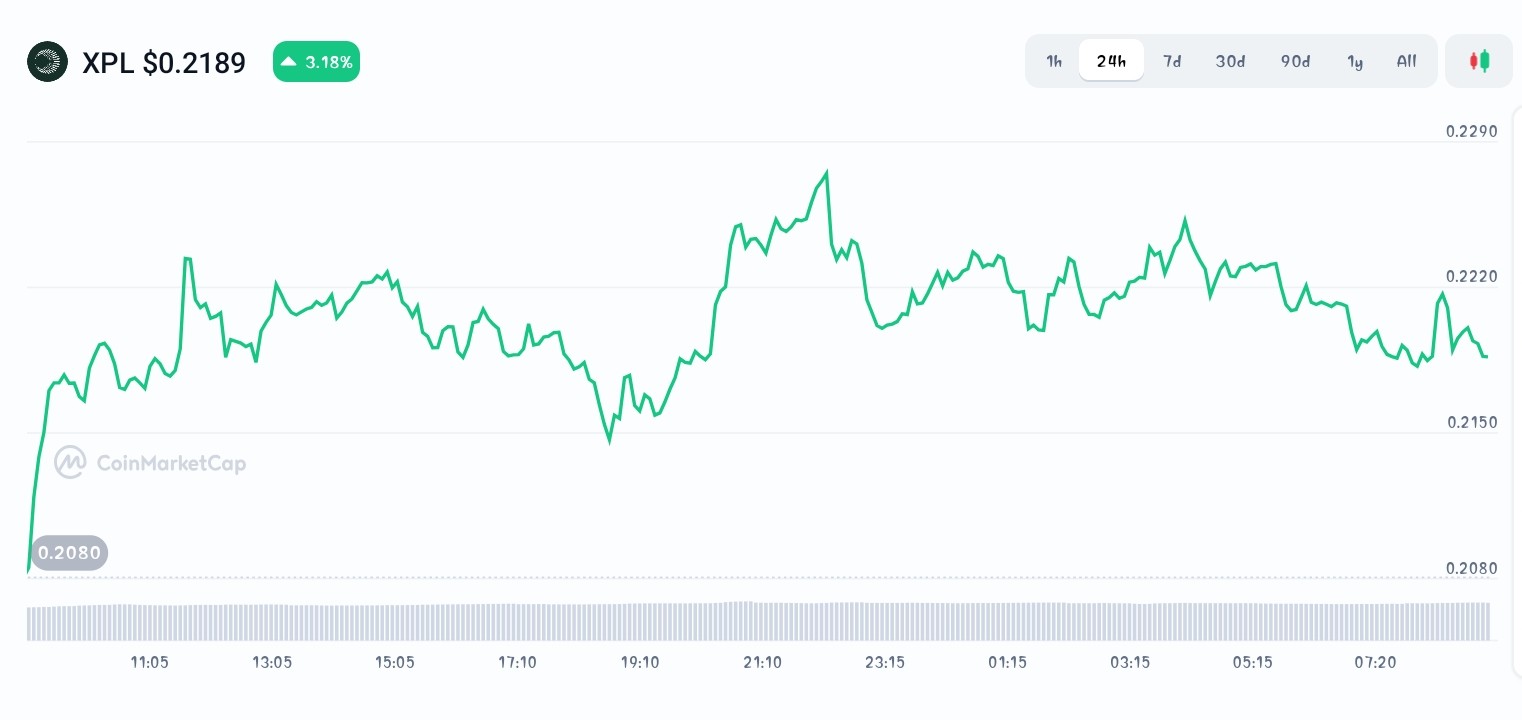This screenshot has width=1522, height=720.
Task: Toggle the candlestick chart view icon
Action: (x=1479, y=61)
